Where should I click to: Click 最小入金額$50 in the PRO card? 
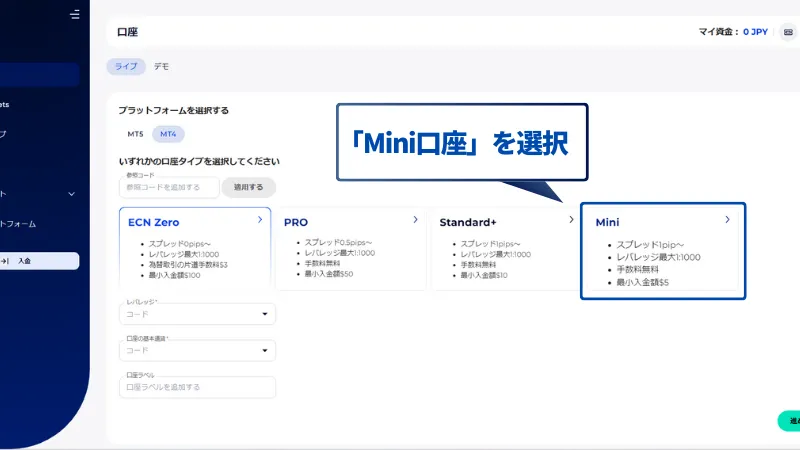[x=329, y=274]
